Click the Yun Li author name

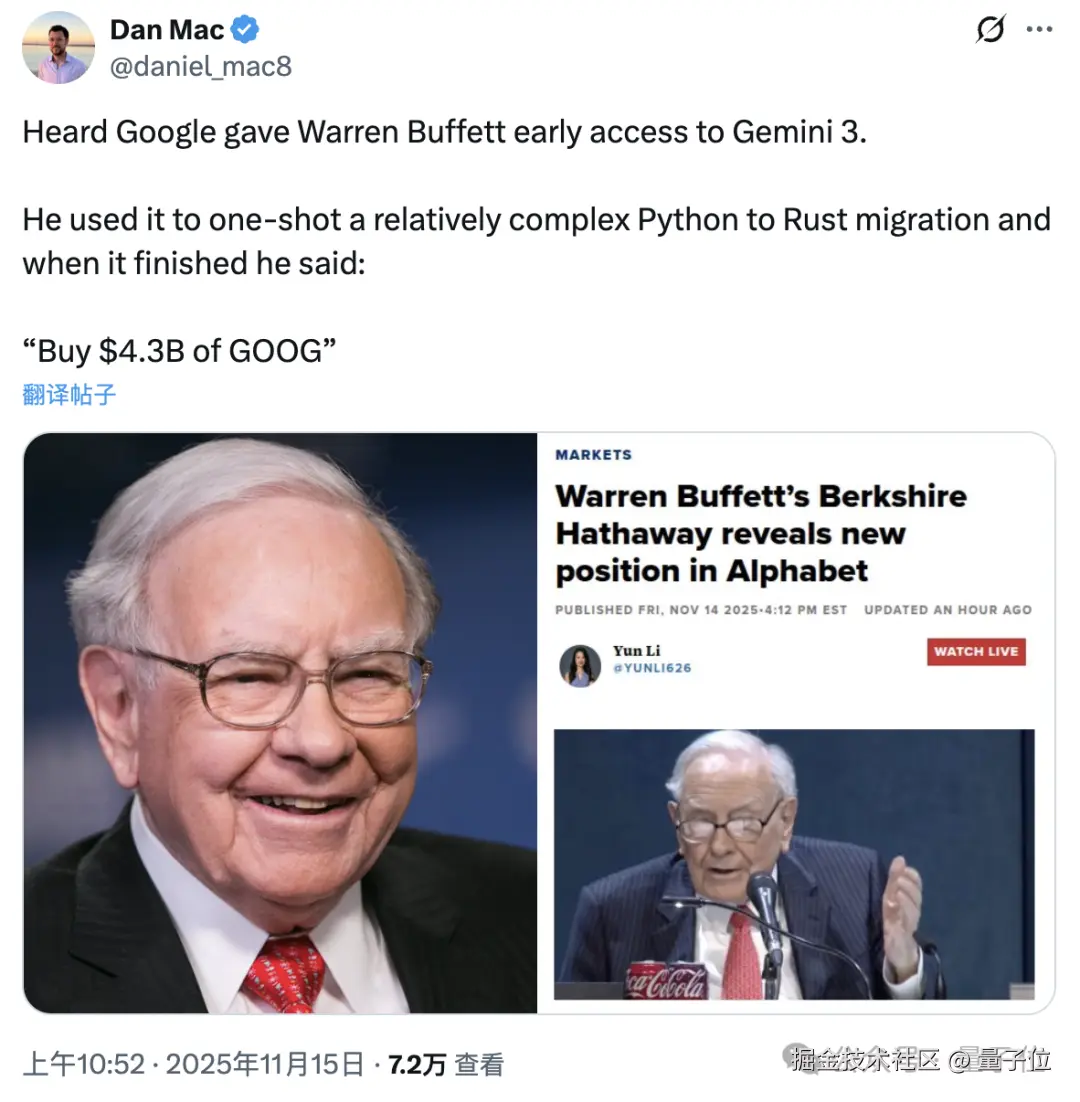click(637, 651)
